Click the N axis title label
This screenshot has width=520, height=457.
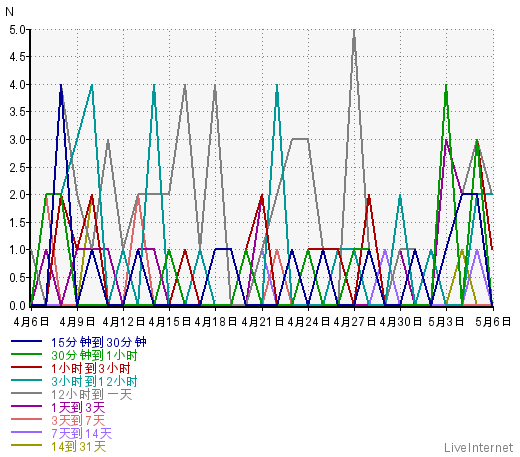coord(9,12)
